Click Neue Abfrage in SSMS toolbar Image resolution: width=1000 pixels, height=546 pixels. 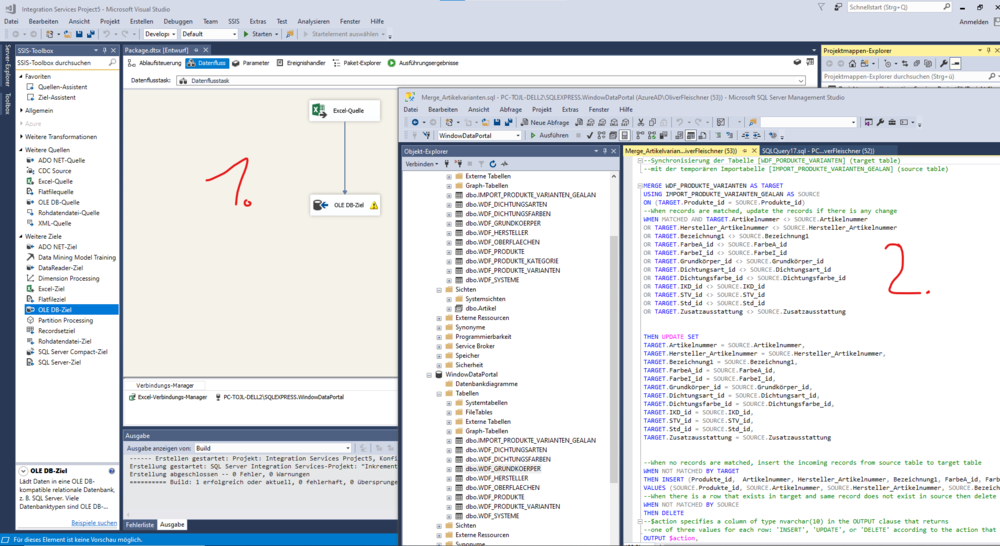tap(546, 122)
